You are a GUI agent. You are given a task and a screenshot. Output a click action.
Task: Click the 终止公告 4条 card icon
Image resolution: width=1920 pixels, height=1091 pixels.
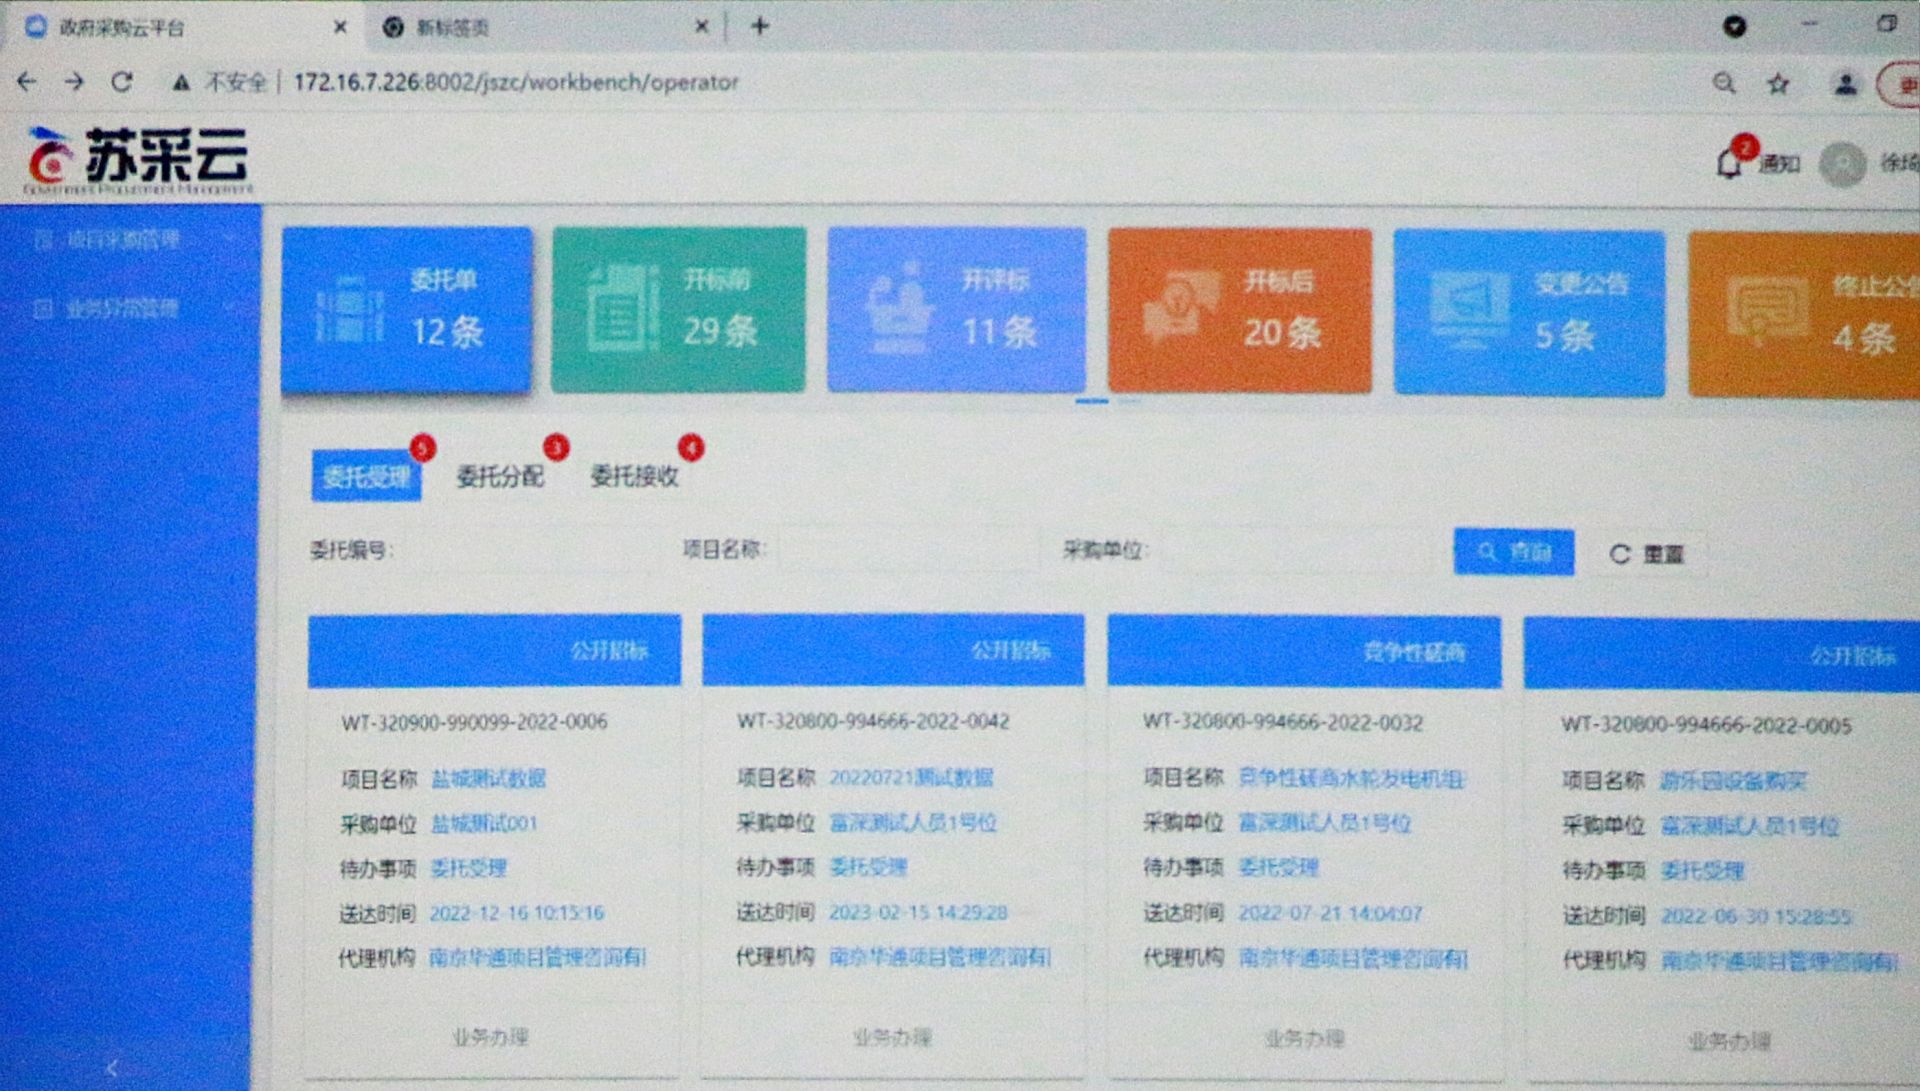pyautogui.click(x=1766, y=310)
